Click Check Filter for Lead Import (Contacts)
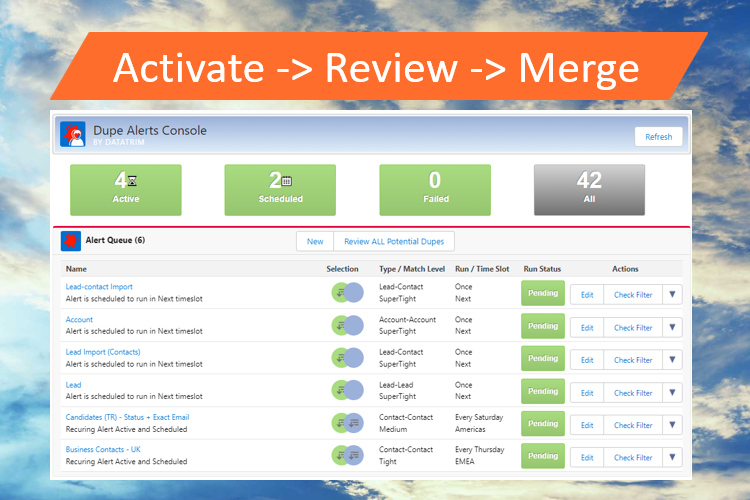This screenshot has width=750, height=500. (633, 360)
